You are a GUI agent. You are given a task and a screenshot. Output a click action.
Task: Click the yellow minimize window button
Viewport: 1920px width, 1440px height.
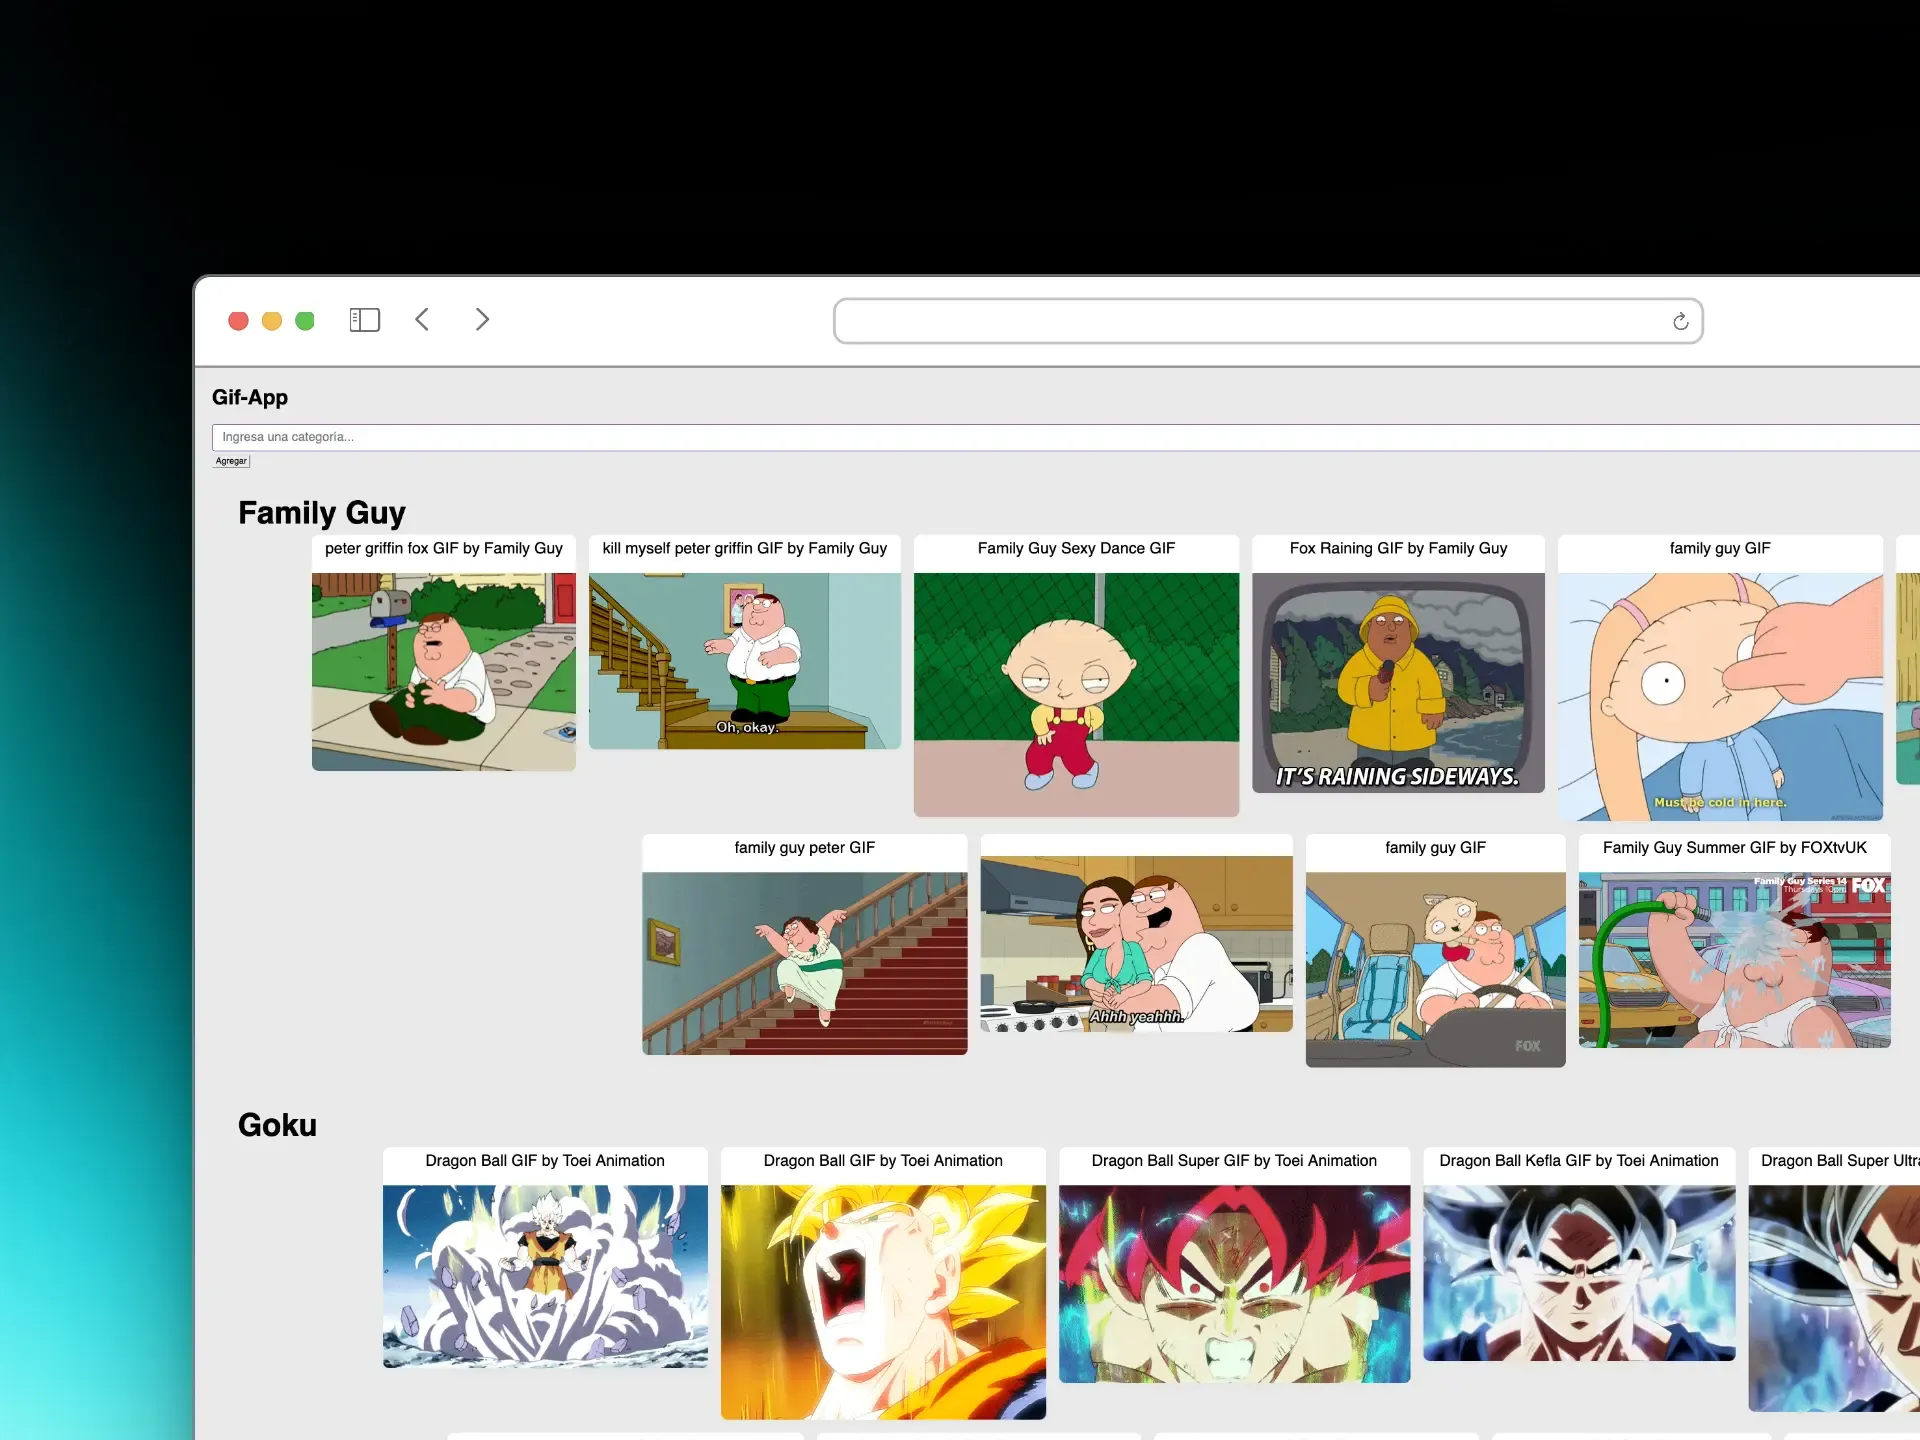tap(271, 320)
